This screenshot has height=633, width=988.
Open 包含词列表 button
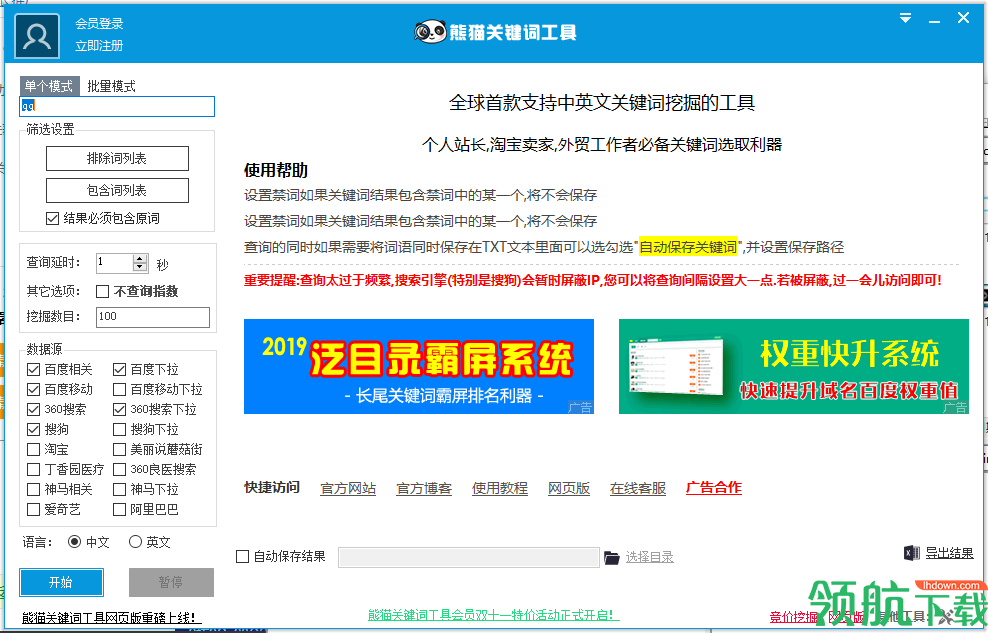click(117, 190)
